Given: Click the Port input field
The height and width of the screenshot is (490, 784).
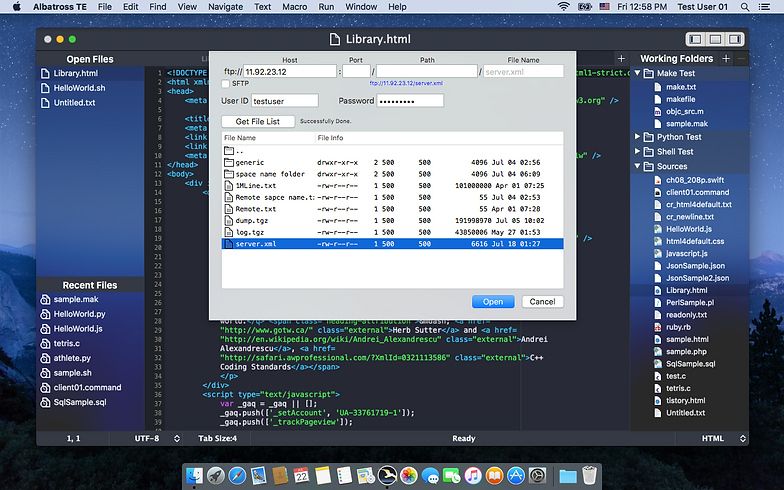Looking at the screenshot, I should (x=356, y=72).
